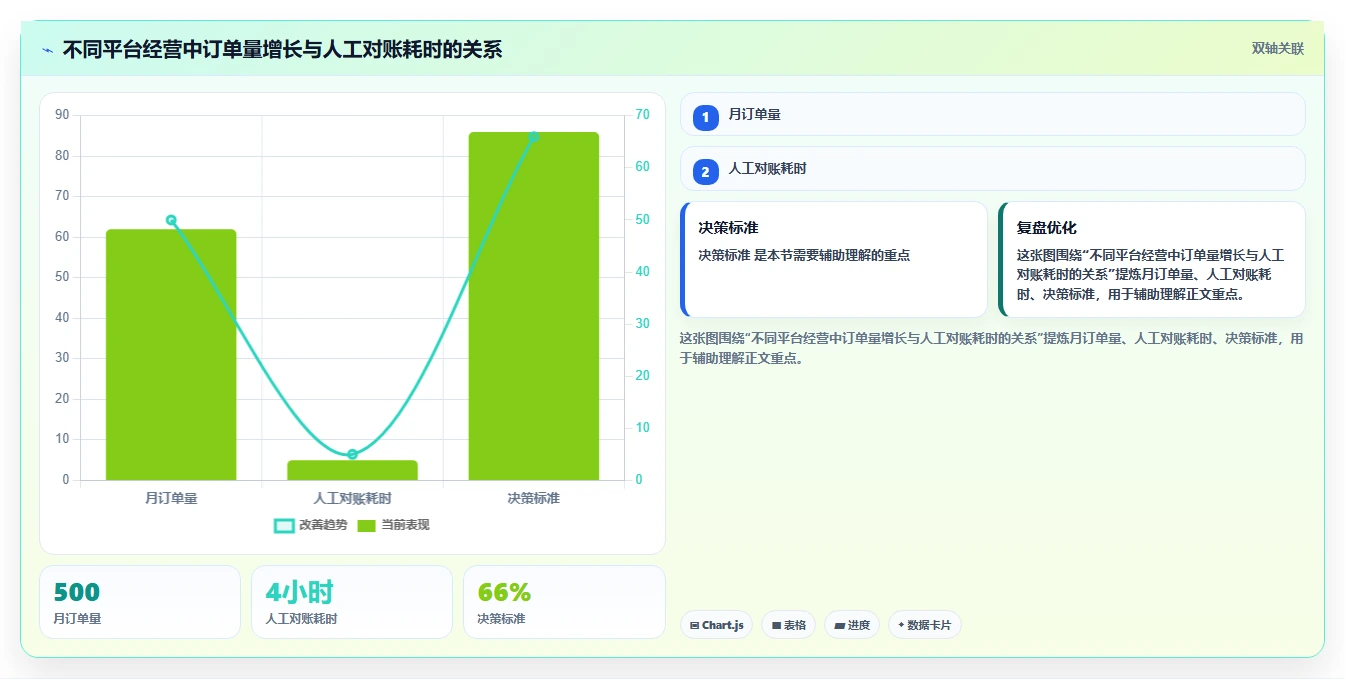The width and height of the screenshot is (1345, 679).
Task: Click the 数据卡片 tag
Action: [x=925, y=625]
